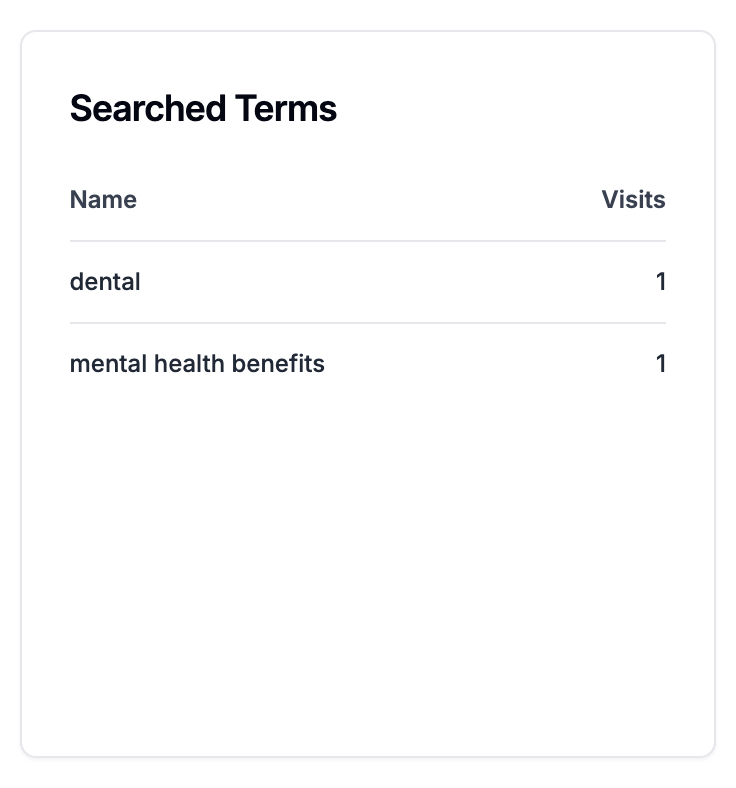Click the word Searched in the title
Screen dimensions: 736x788
pyautogui.click(x=148, y=109)
